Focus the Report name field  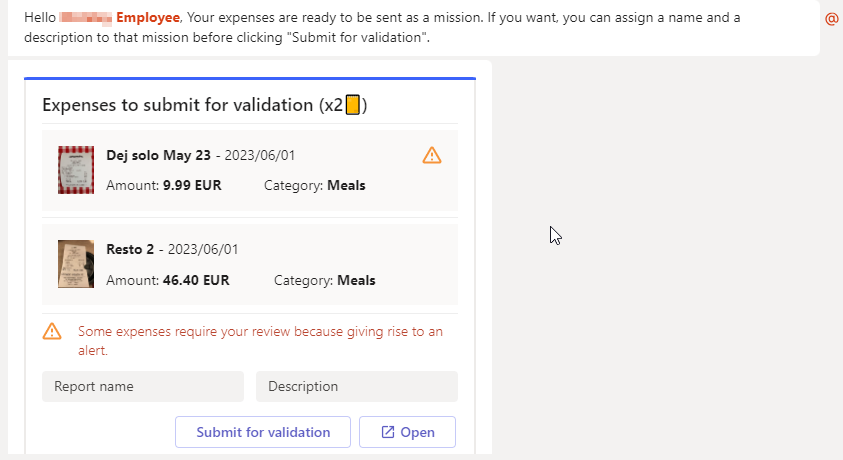click(x=143, y=386)
